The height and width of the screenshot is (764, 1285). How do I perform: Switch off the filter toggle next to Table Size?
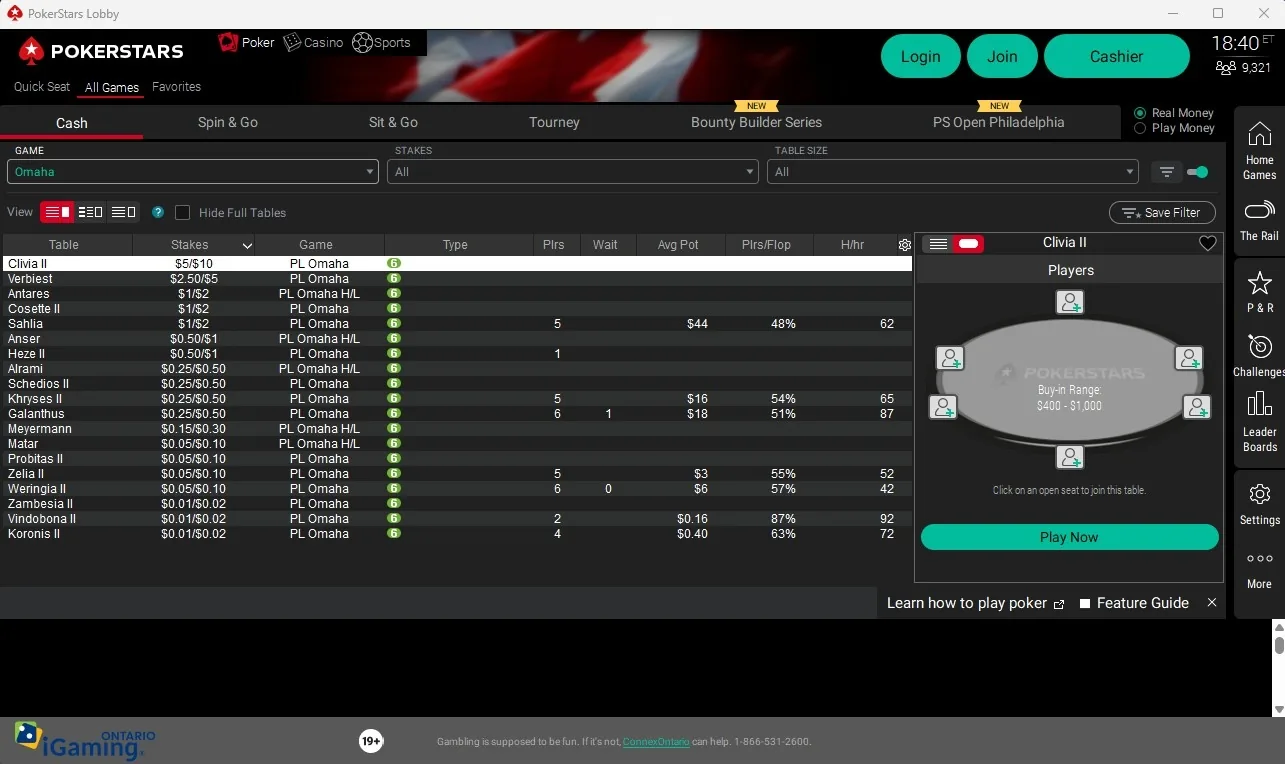1198,171
